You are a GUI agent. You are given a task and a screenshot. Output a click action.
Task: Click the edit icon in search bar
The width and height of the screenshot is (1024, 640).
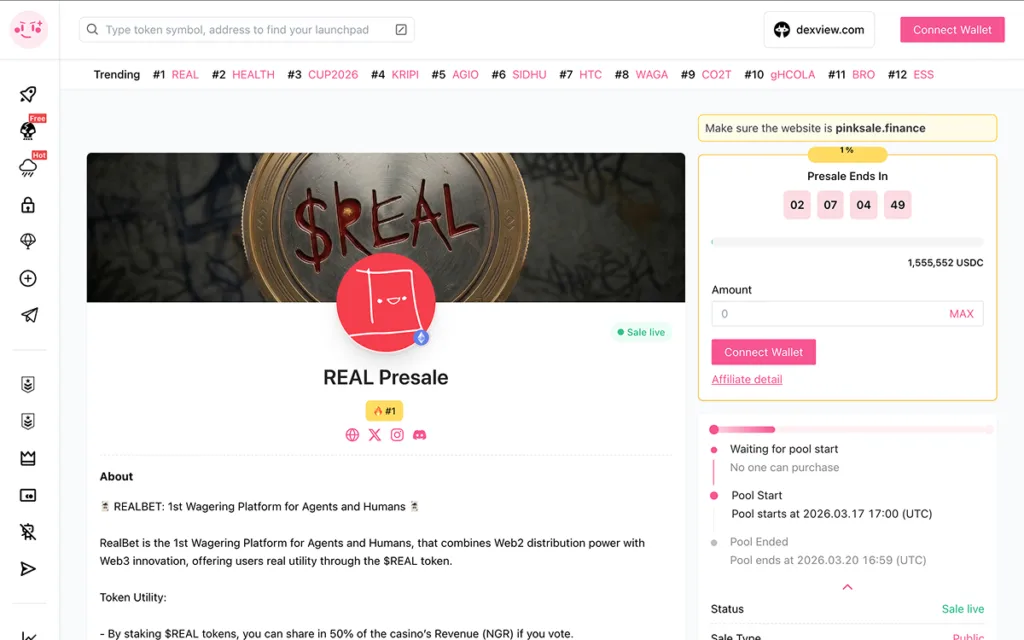click(401, 29)
